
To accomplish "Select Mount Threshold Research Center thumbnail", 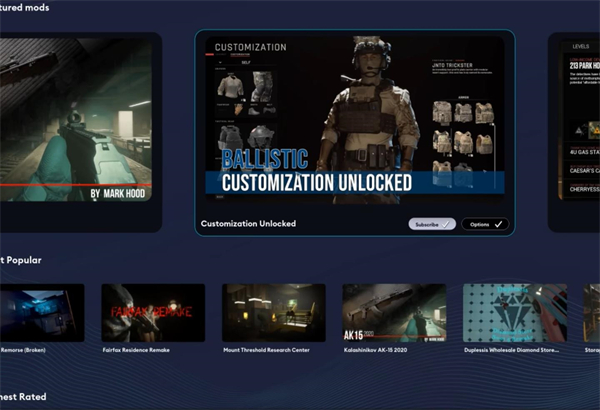I will (x=274, y=313).
